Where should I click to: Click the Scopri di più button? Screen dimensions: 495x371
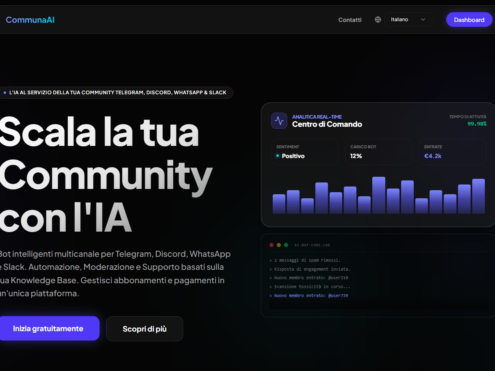tap(144, 329)
